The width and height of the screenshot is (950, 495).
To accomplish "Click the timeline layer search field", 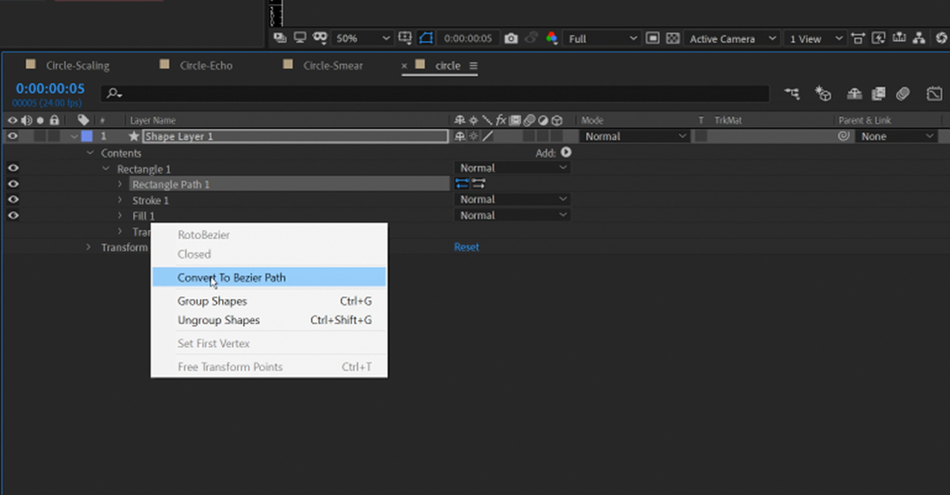I will 435,93.
